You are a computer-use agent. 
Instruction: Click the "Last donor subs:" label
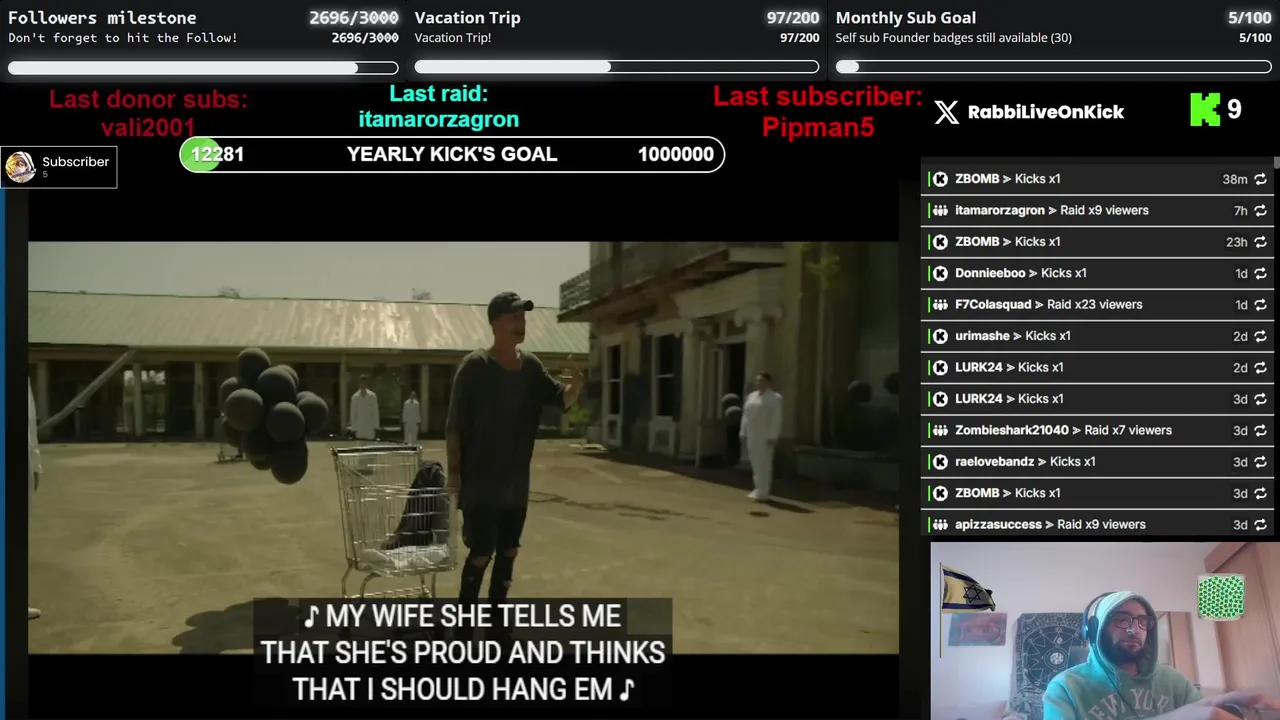[x=148, y=99]
